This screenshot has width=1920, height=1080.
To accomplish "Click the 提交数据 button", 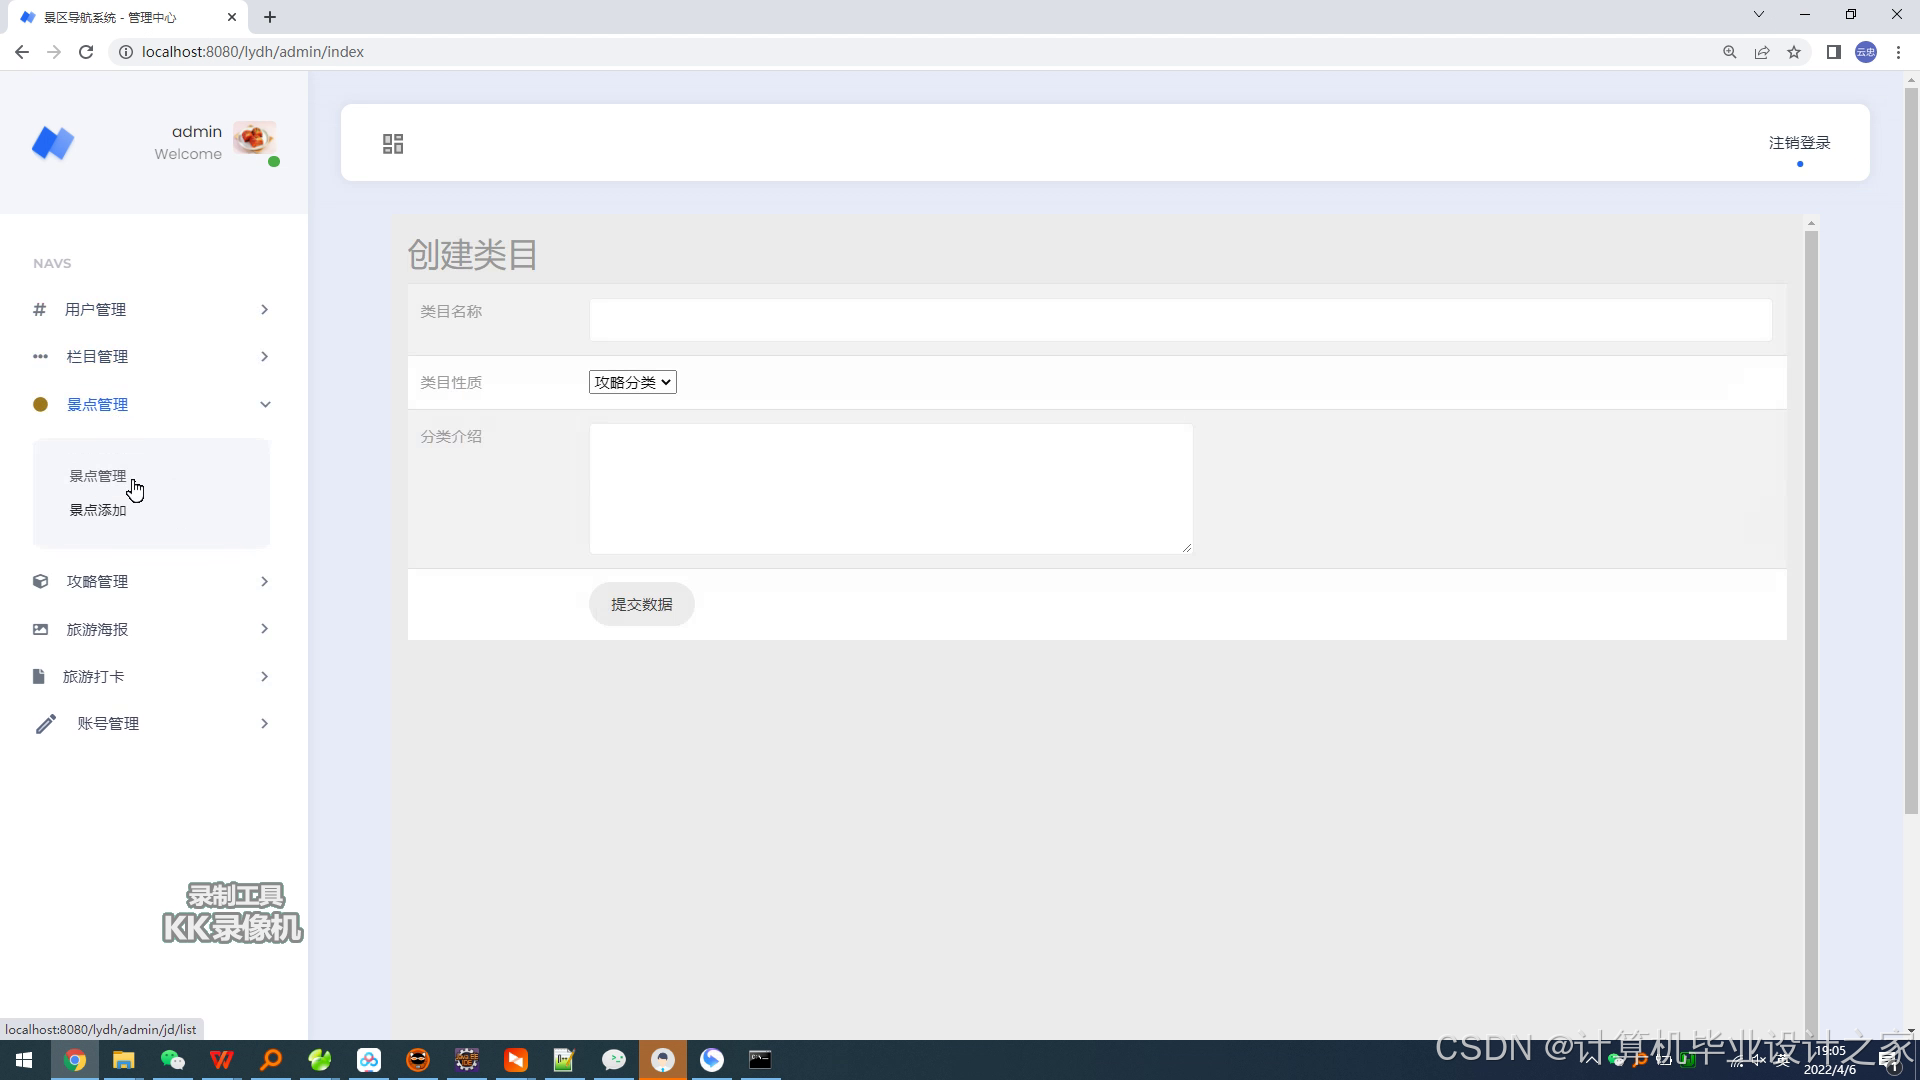I will coord(641,604).
